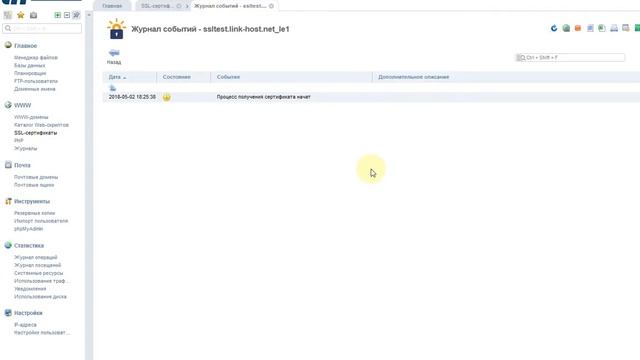
Task: Click the sidebar settings icon beside the minus
Action: 76,15
